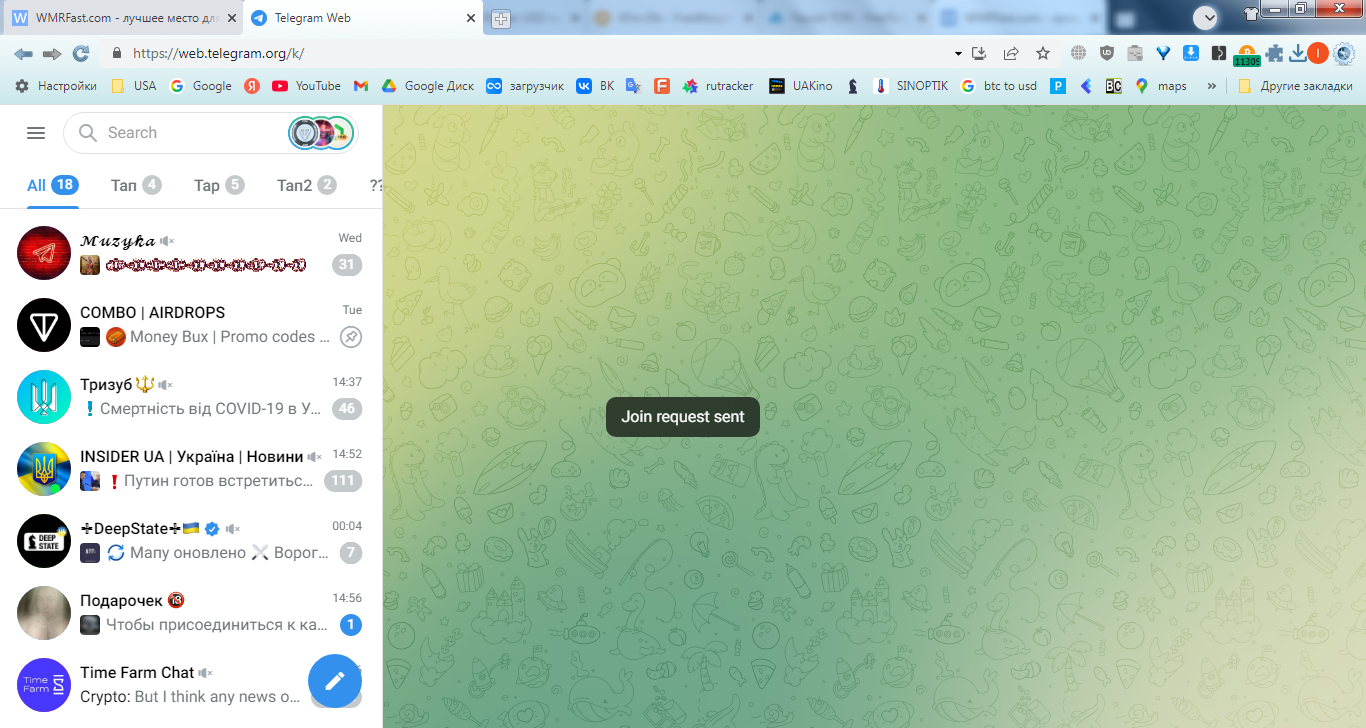Click the Muzyka red avatar
This screenshot has width=1366, height=728.
[44, 253]
